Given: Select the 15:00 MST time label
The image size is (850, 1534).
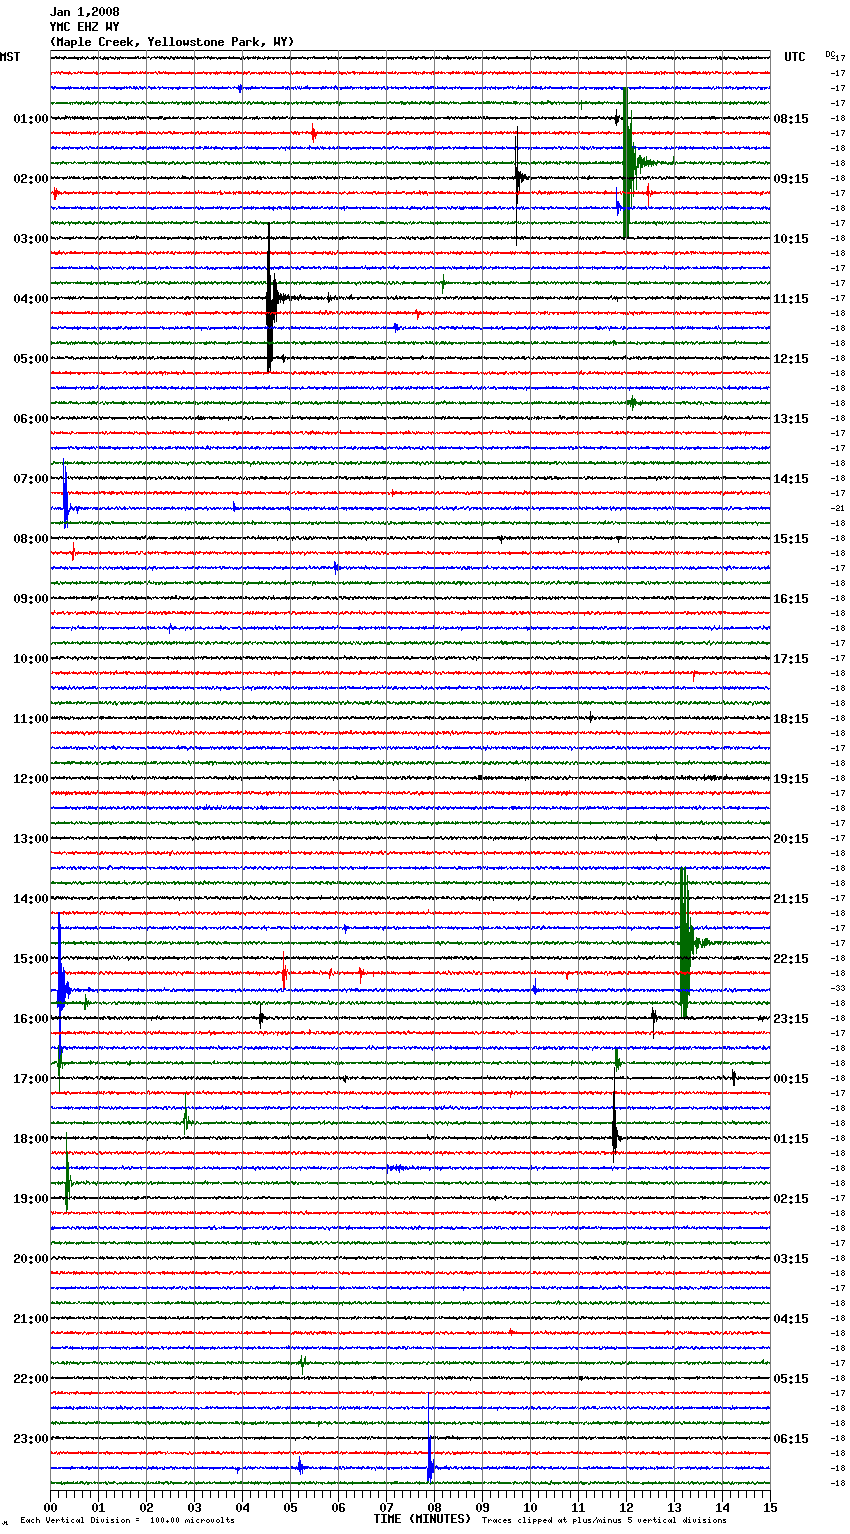Looking at the screenshot, I should click(31, 959).
